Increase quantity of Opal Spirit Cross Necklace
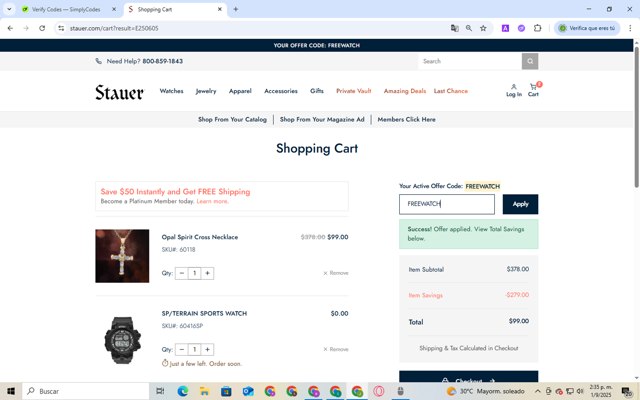 pos(207,273)
